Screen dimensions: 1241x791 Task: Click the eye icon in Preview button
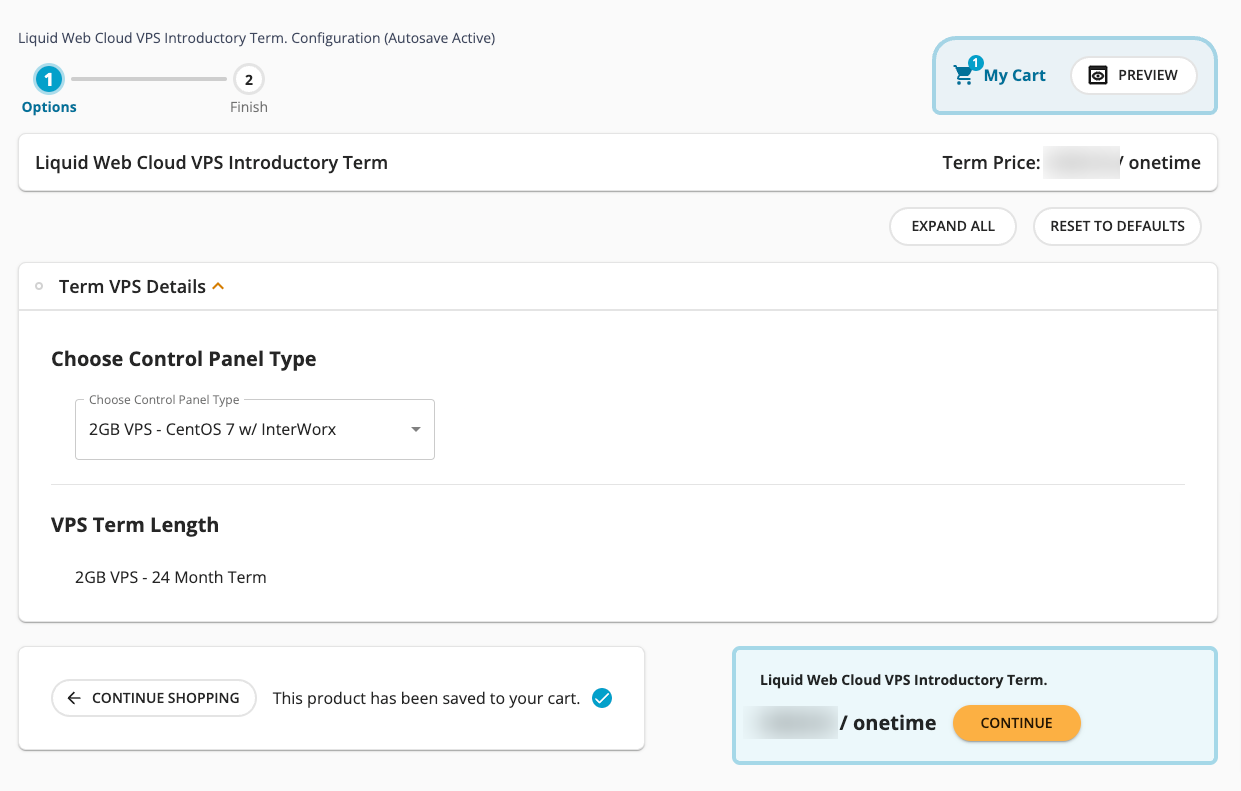tap(1097, 75)
